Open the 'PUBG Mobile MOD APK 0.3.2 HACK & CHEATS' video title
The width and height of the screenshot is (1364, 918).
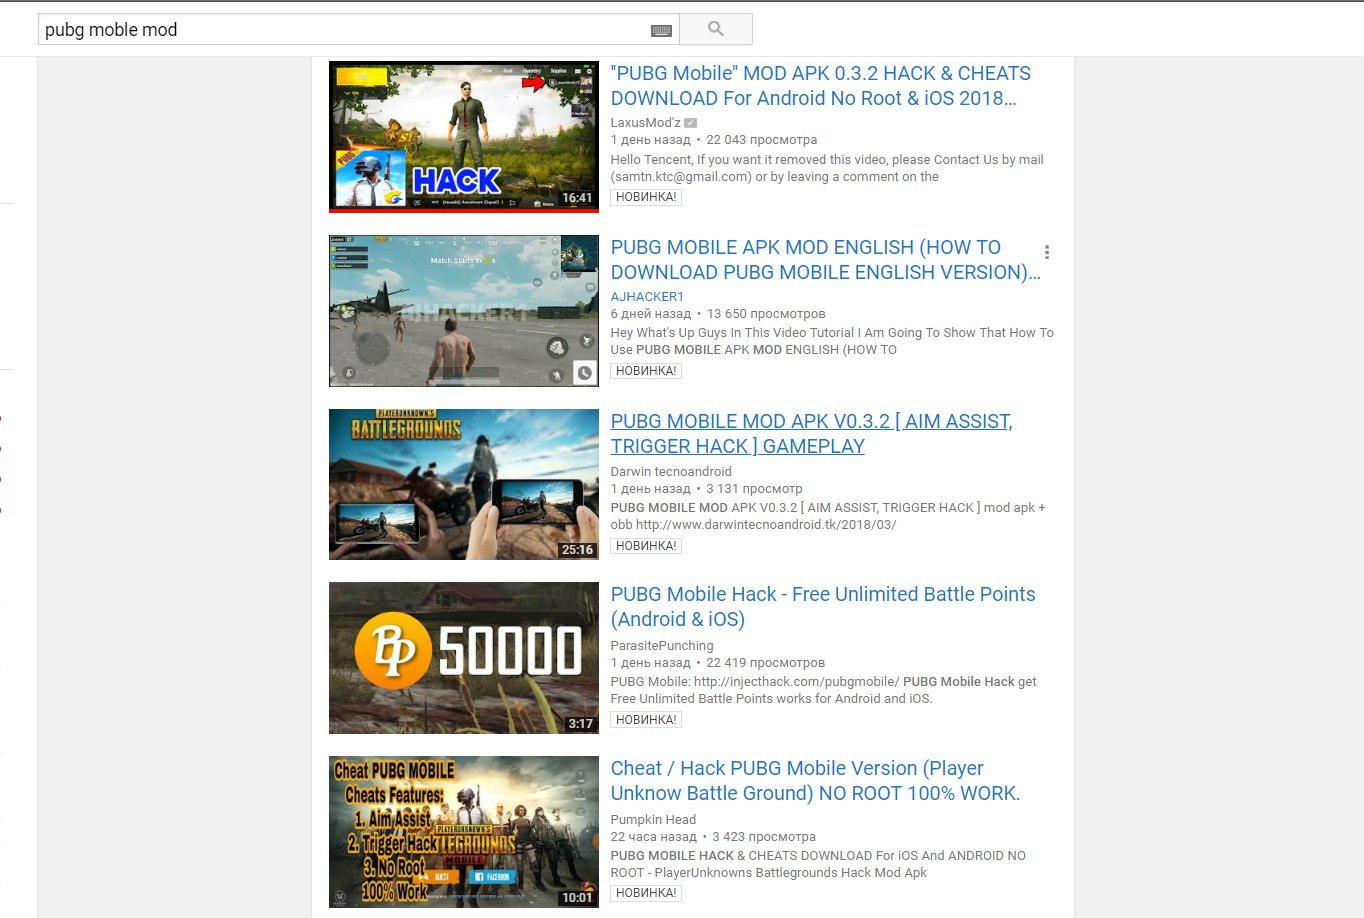click(820, 86)
